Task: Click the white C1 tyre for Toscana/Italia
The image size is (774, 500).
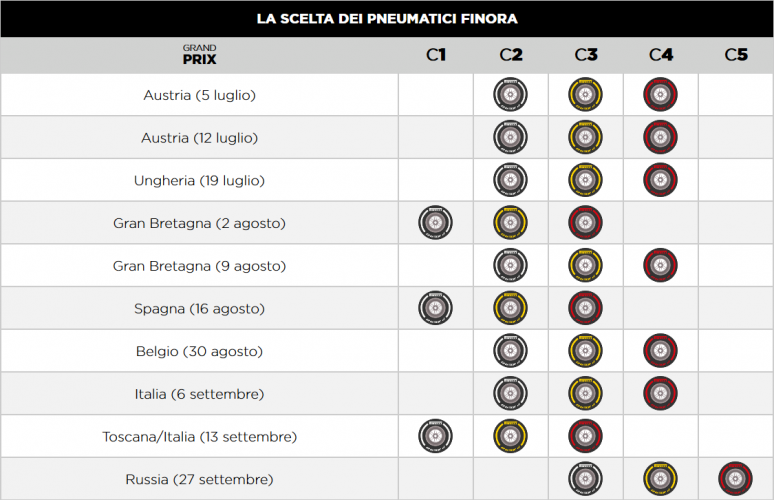Action: tap(435, 436)
